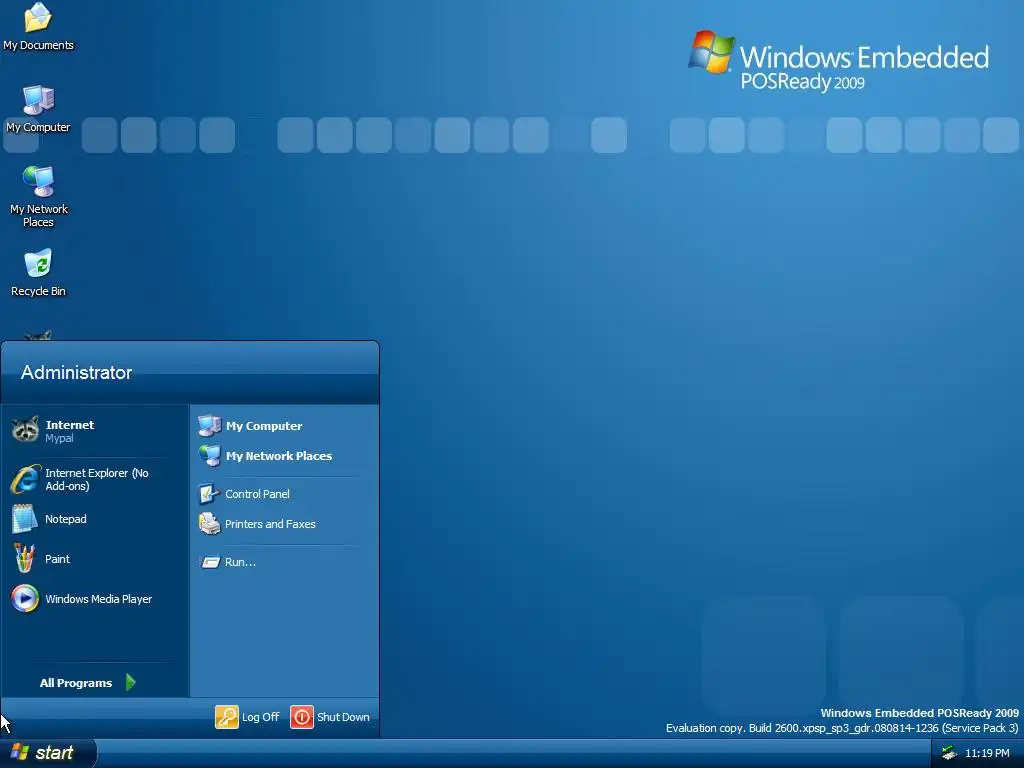
Task: Open the Run... dialog icon
Action: 210,562
